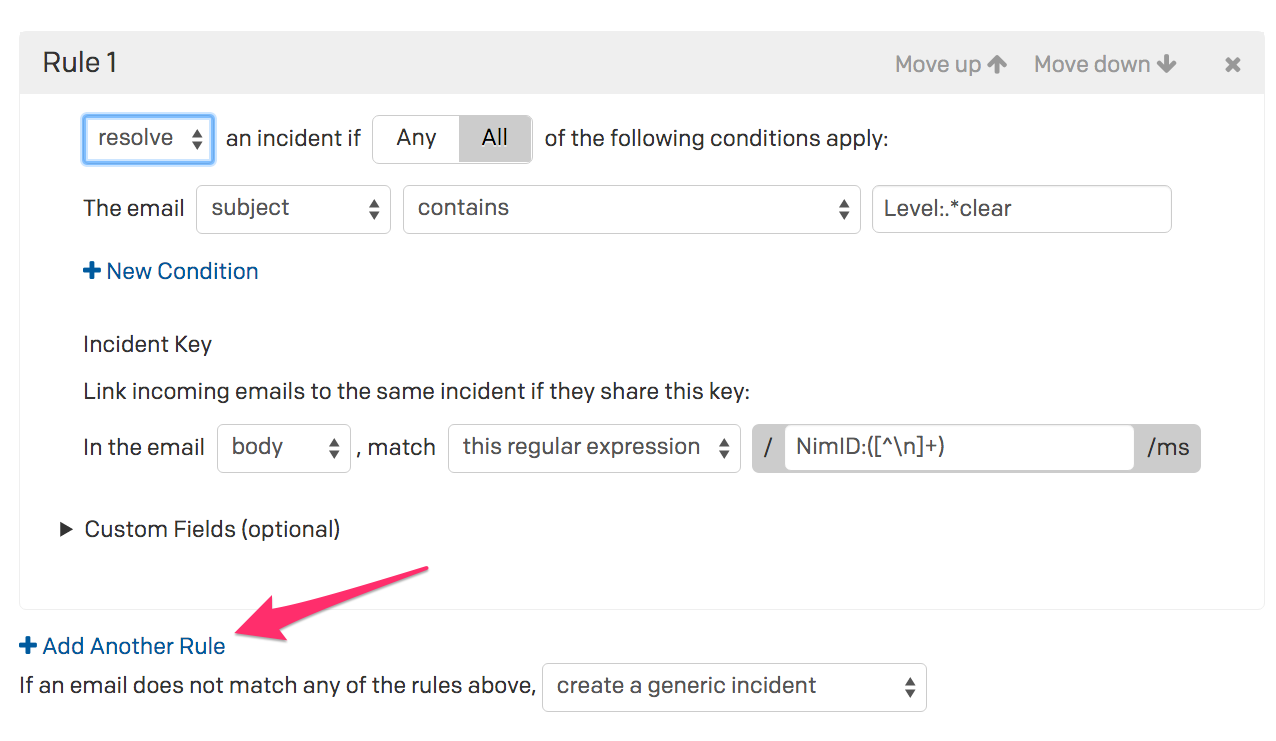Viewport: 1276px width, 741px height.
Task: Open the resolve action dropdown
Action: (148, 139)
